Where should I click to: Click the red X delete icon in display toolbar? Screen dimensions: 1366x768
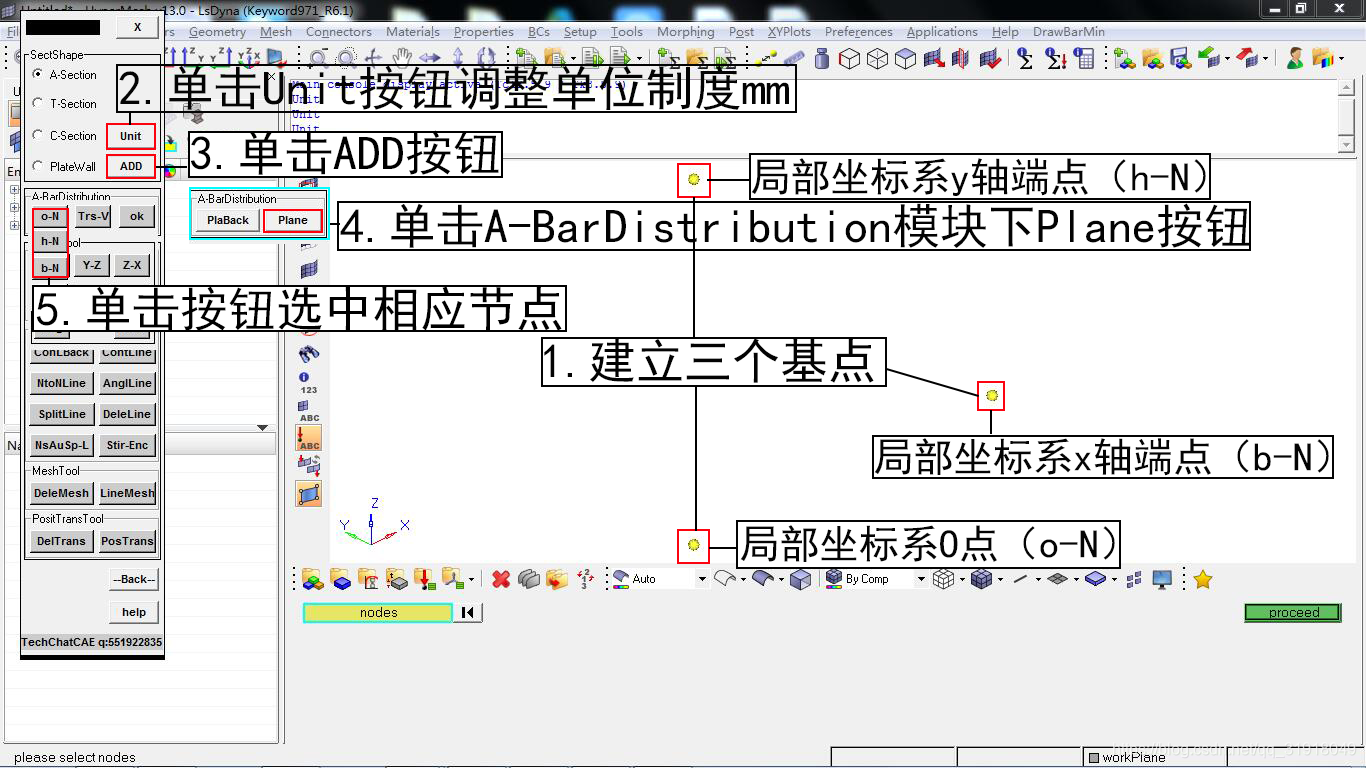click(501, 579)
